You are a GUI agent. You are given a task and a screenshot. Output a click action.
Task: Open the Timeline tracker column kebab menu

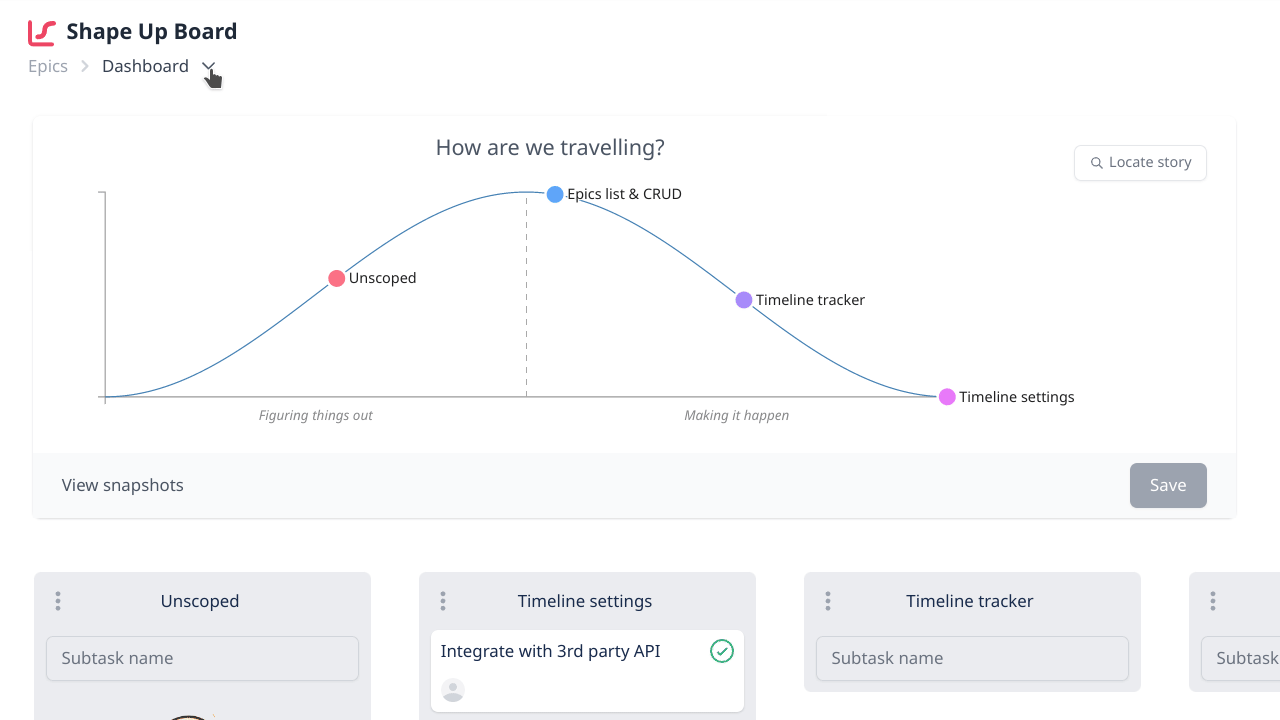(828, 601)
